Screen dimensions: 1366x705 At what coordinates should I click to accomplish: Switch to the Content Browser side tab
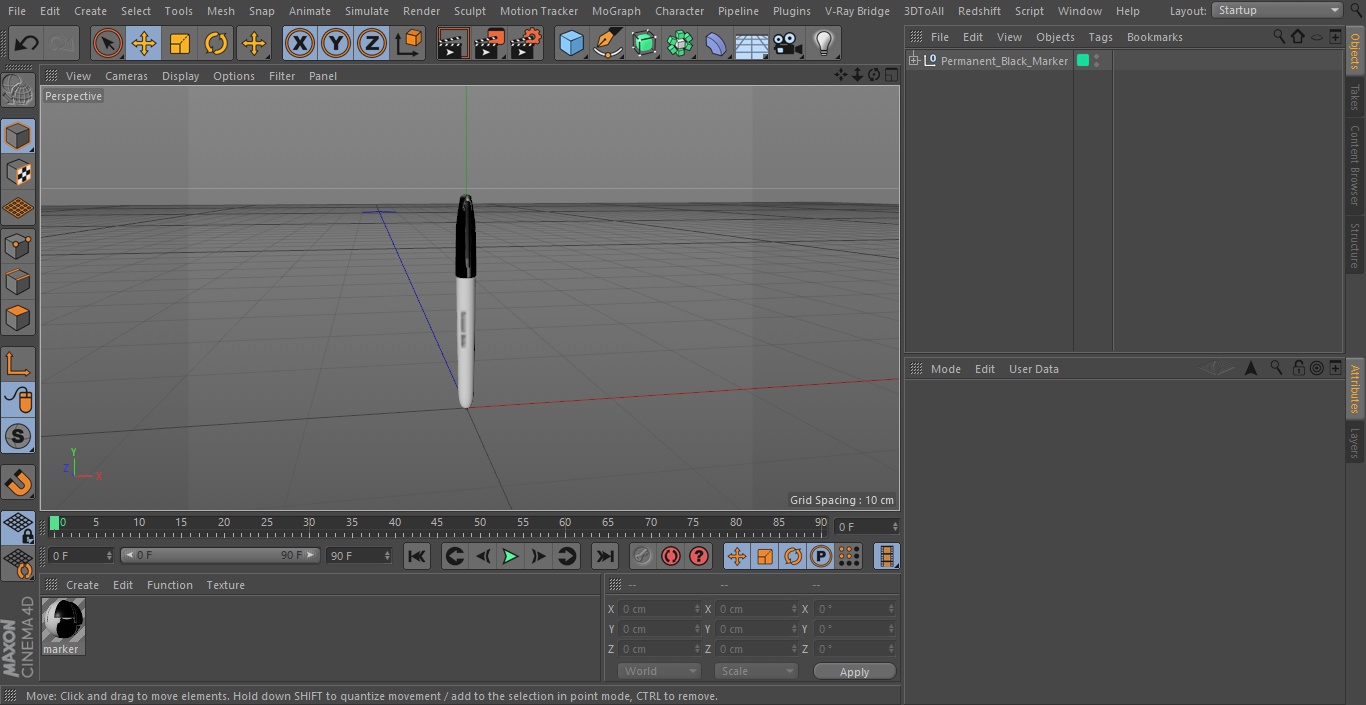tap(1355, 165)
